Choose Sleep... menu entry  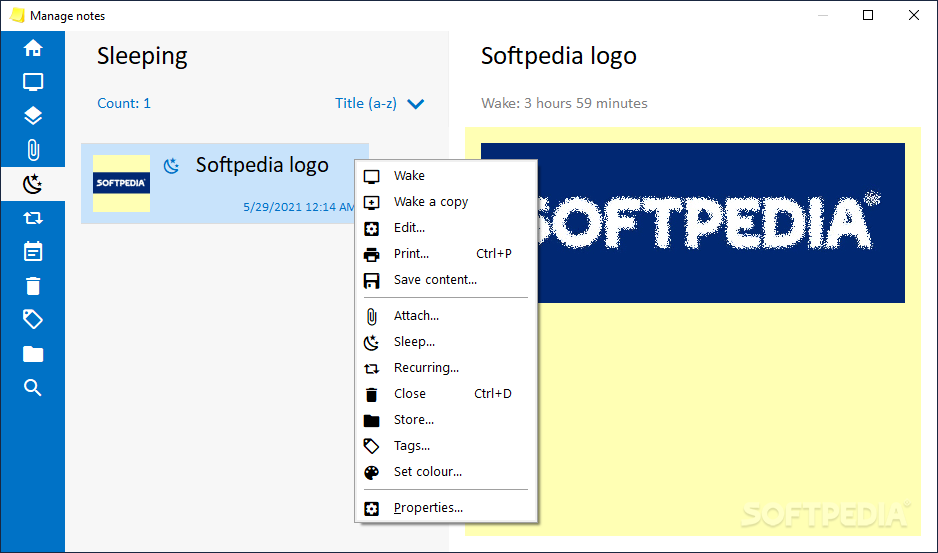446,342
